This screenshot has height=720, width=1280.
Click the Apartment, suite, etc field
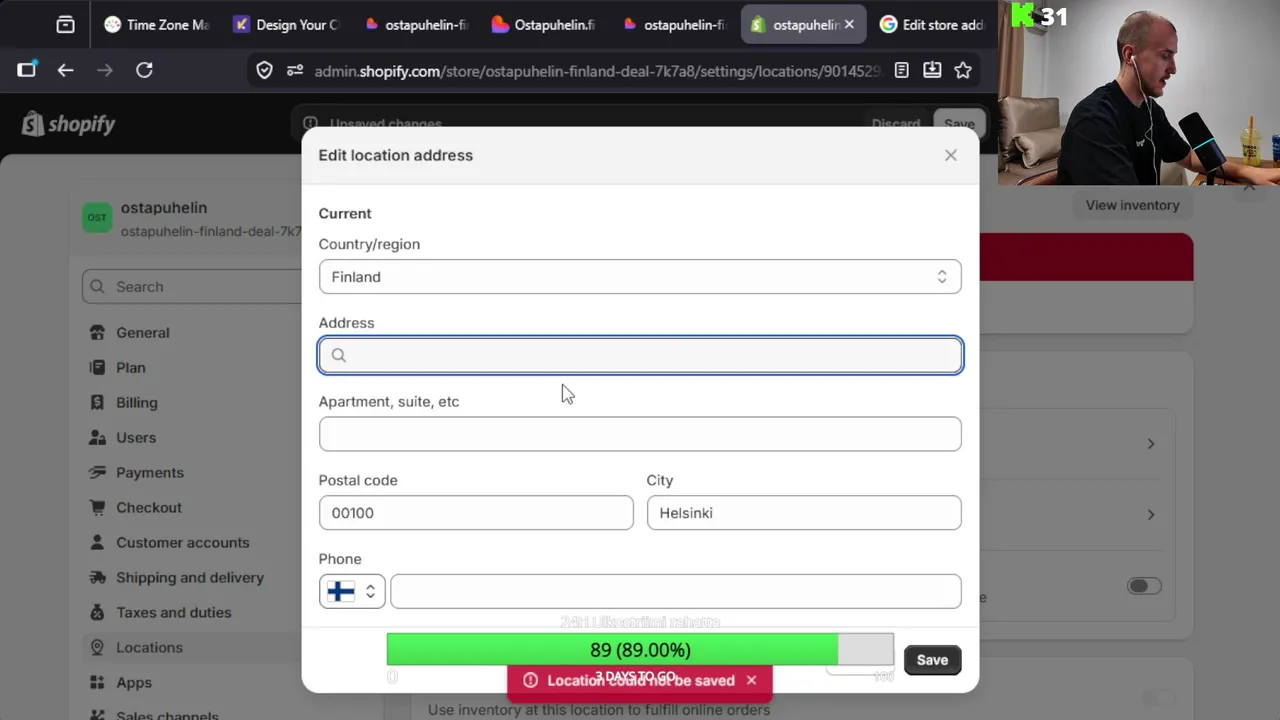click(640, 434)
